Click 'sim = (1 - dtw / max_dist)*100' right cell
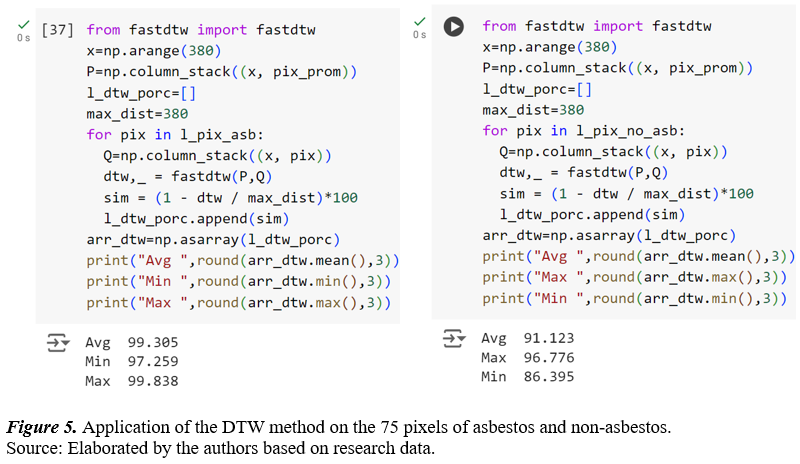Viewport: 800px width, 464px height. pos(627,193)
